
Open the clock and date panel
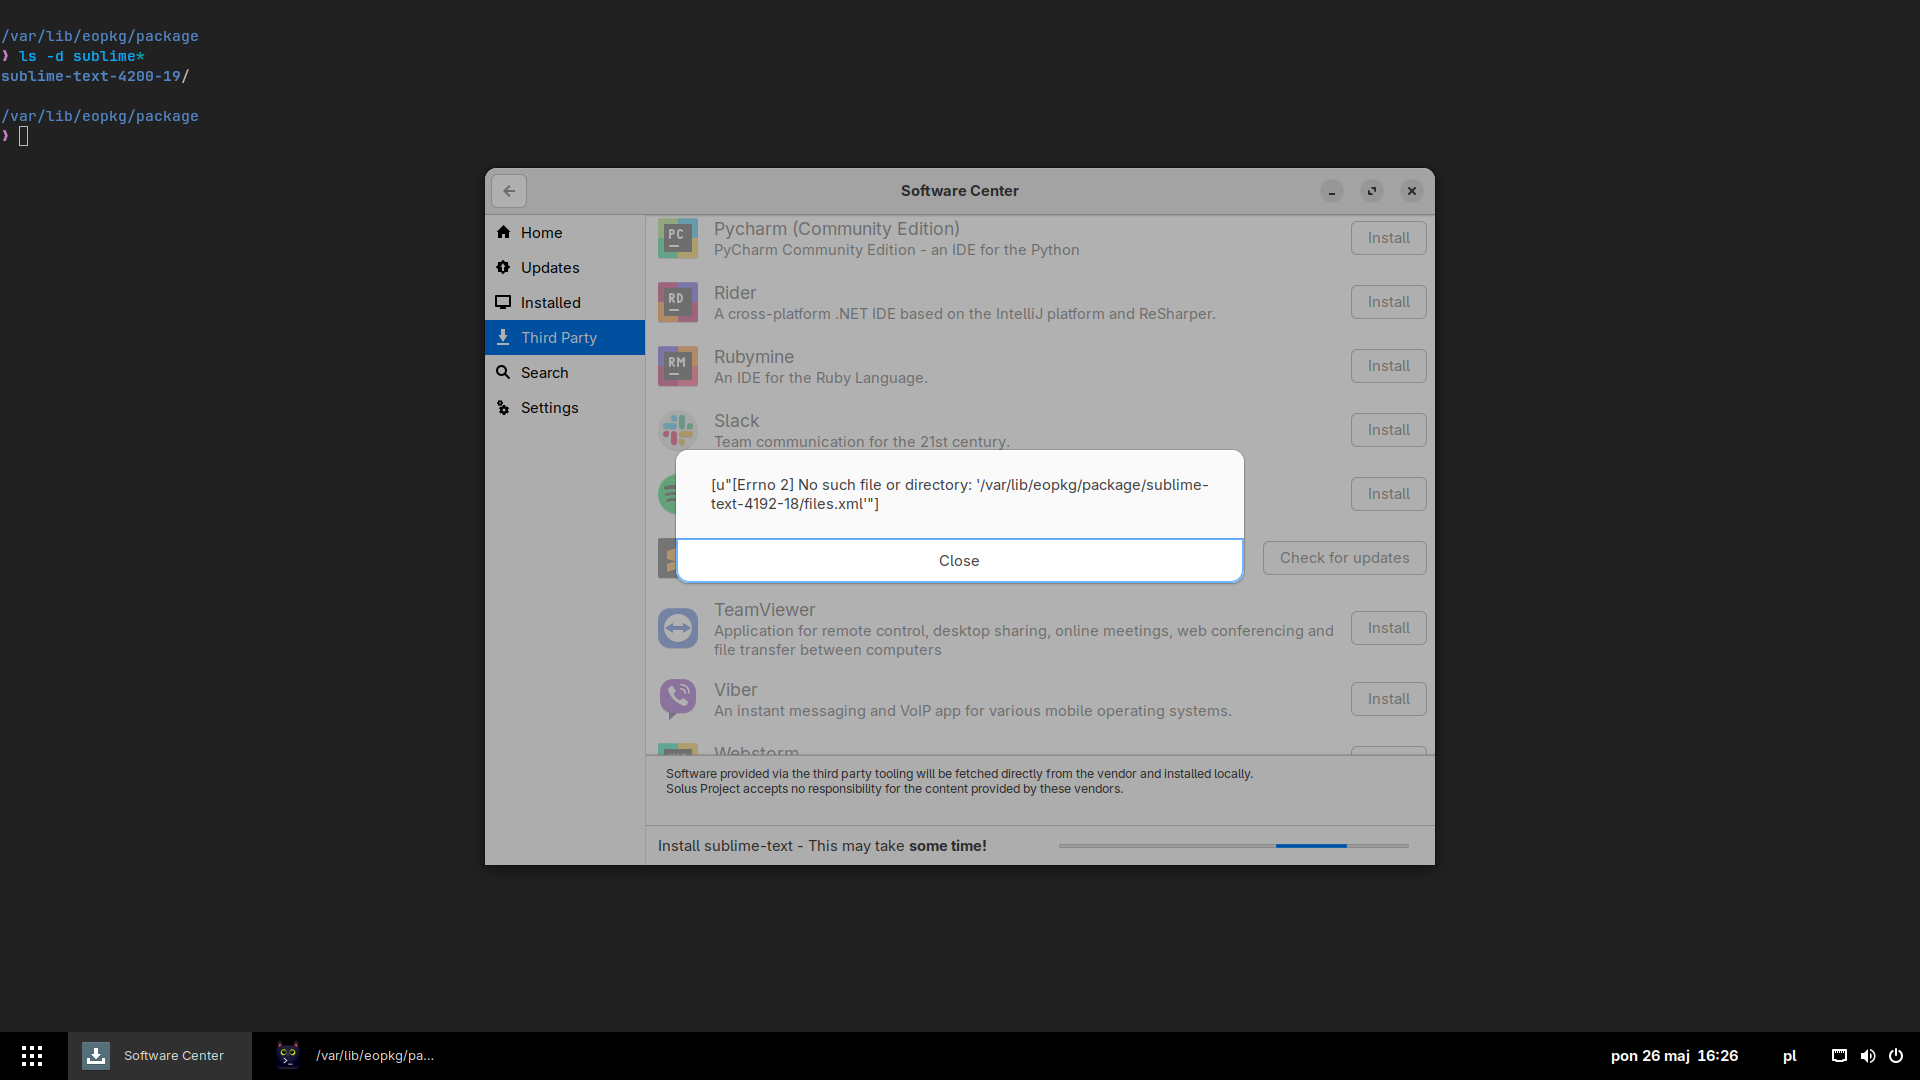[1674, 1056]
